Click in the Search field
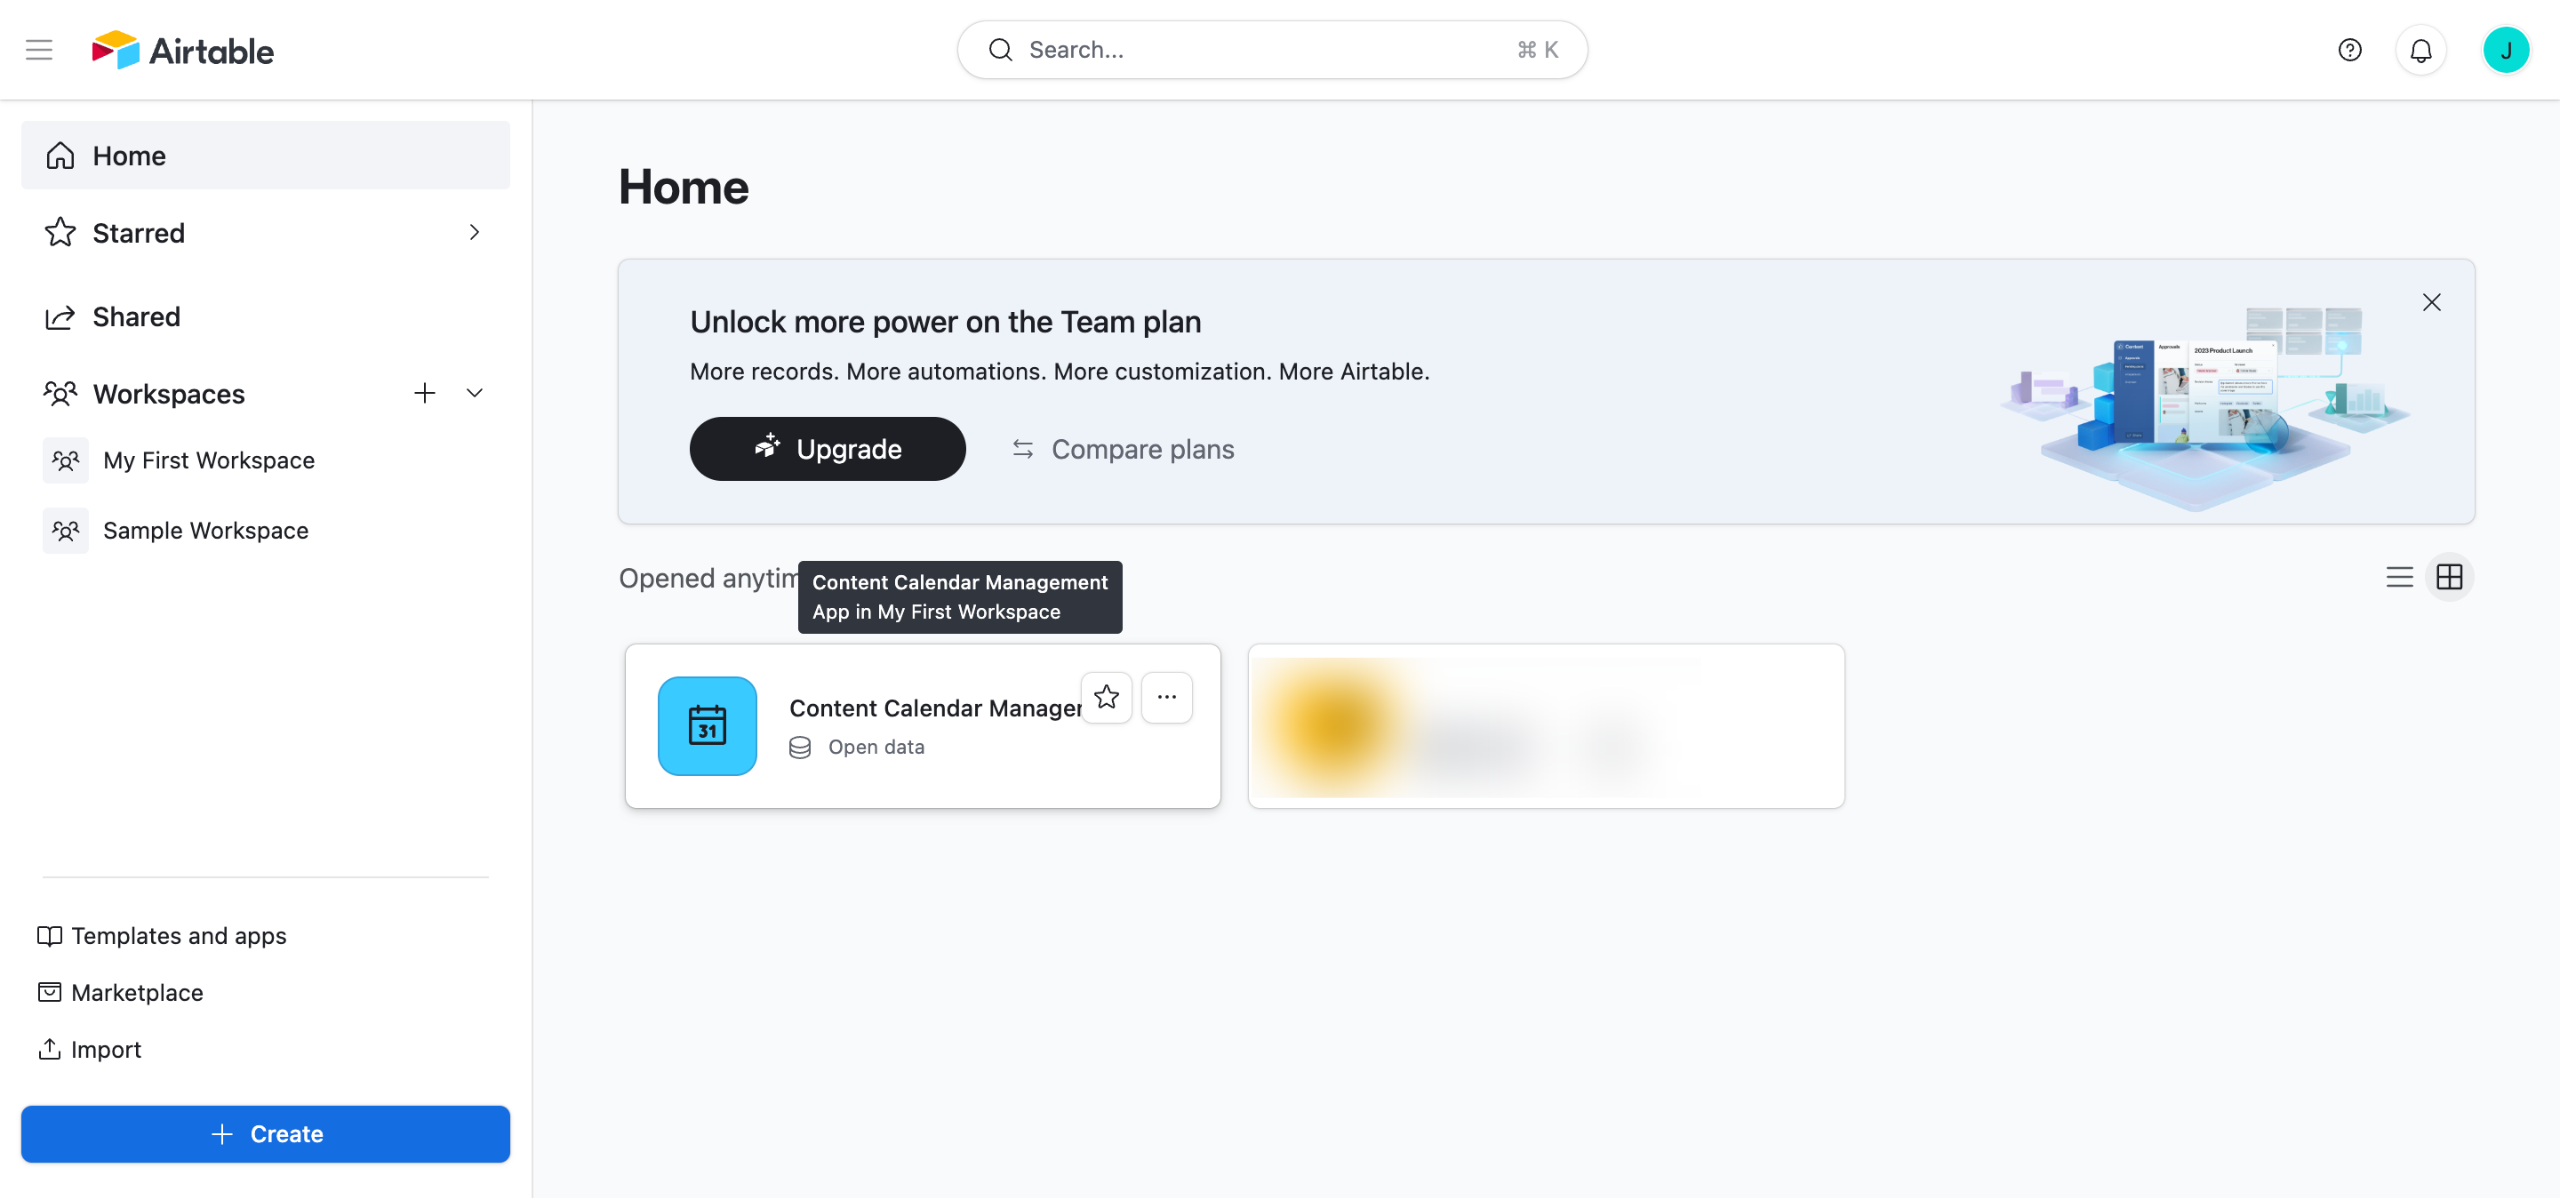Viewport: 2560px width, 1198px height. [1271, 50]
